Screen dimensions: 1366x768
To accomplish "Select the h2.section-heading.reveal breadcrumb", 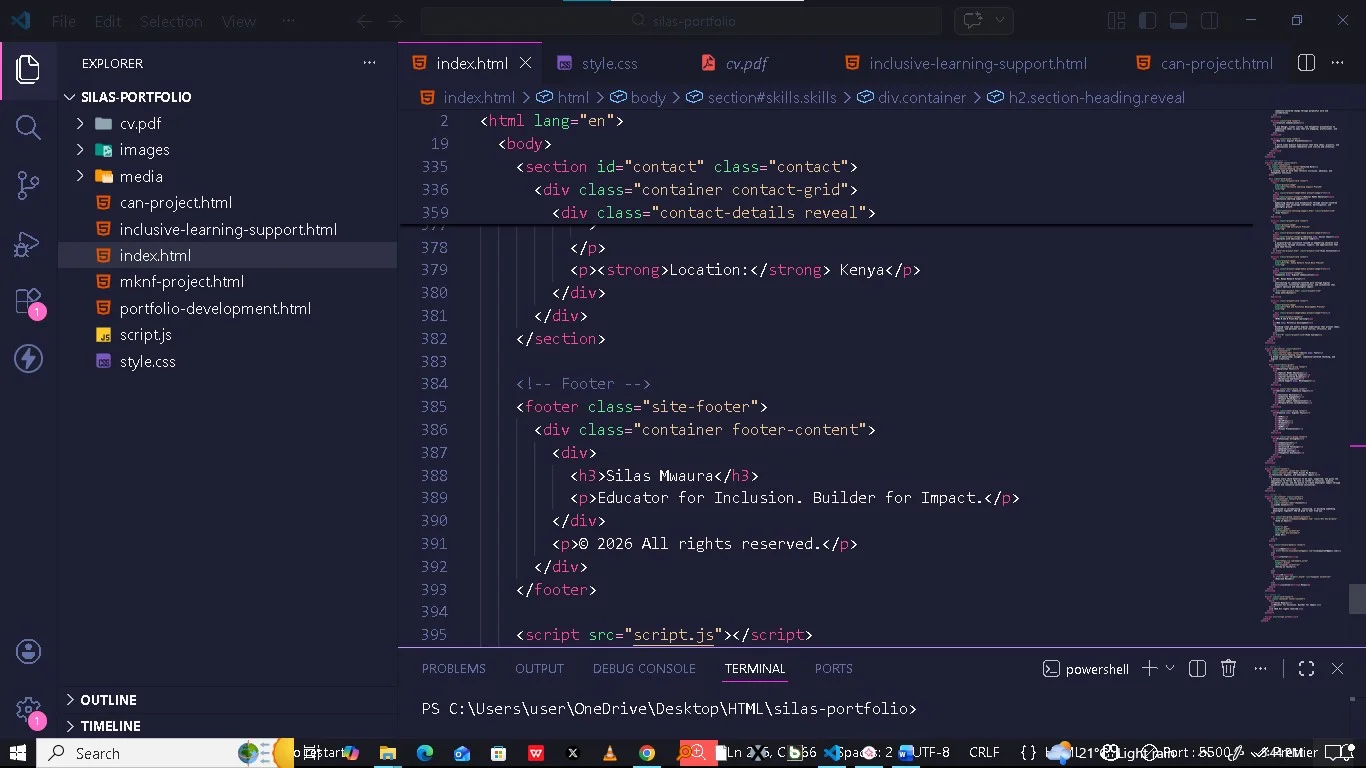I will (1096, 97).
